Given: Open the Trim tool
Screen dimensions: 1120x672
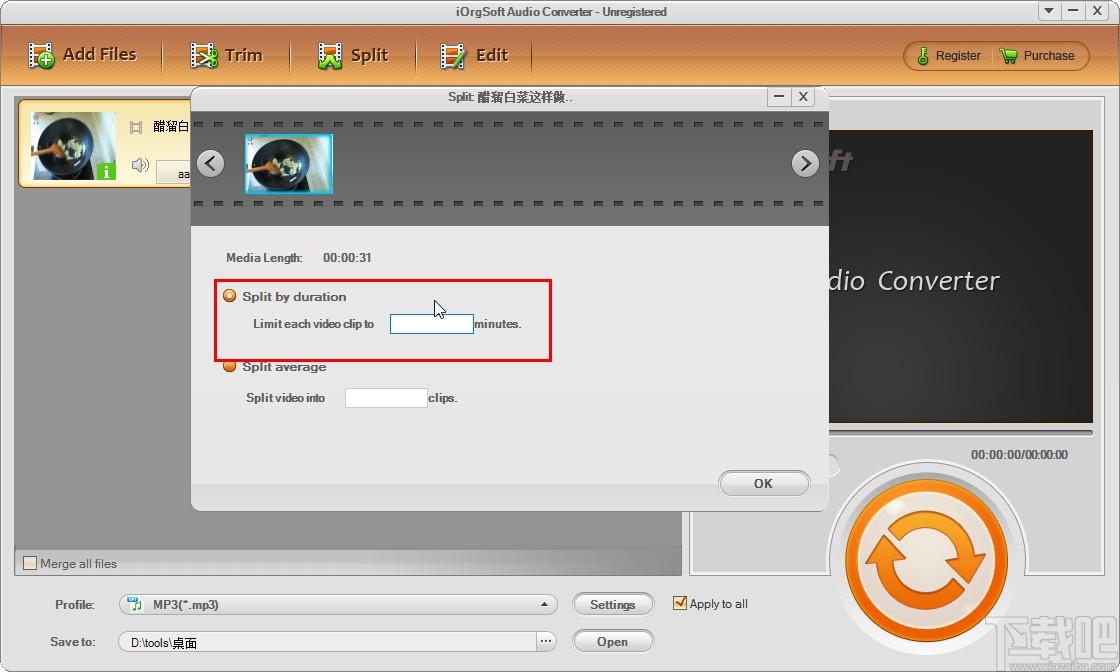Looking at the screenshot, I should pos(229,54).
